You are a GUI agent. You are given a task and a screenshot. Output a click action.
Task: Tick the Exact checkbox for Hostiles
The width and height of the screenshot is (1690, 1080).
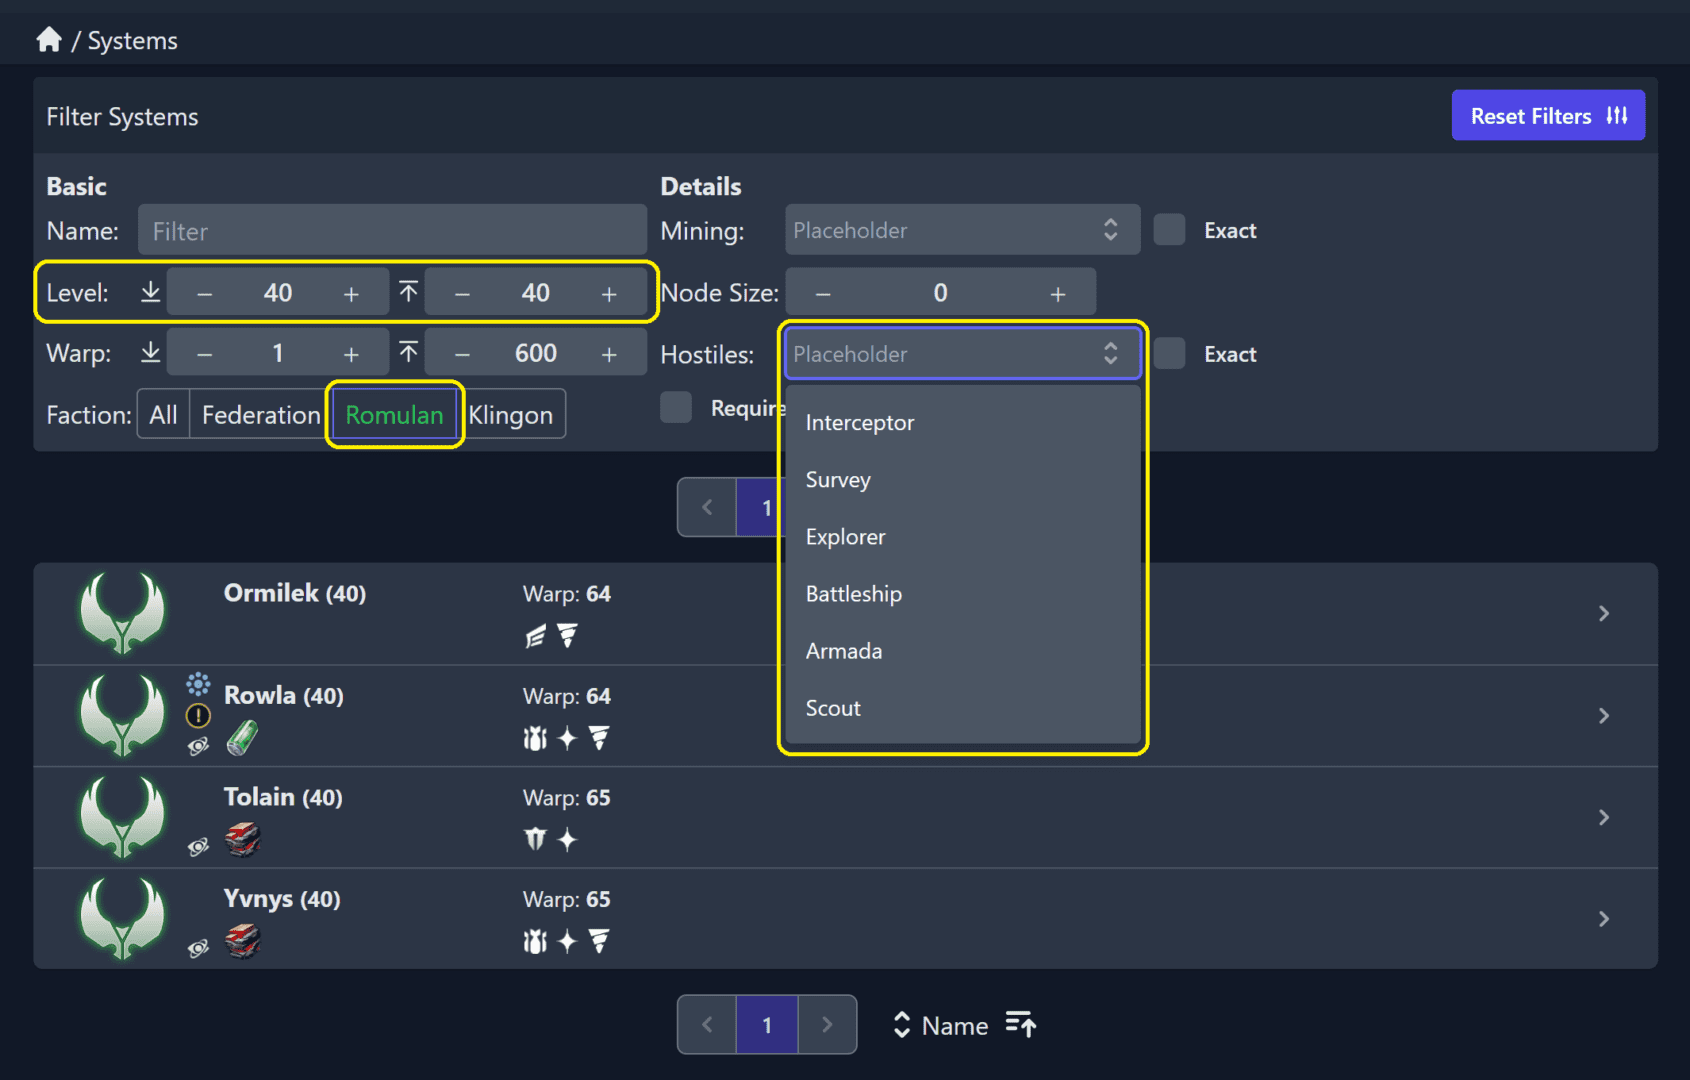[1169, 354]
